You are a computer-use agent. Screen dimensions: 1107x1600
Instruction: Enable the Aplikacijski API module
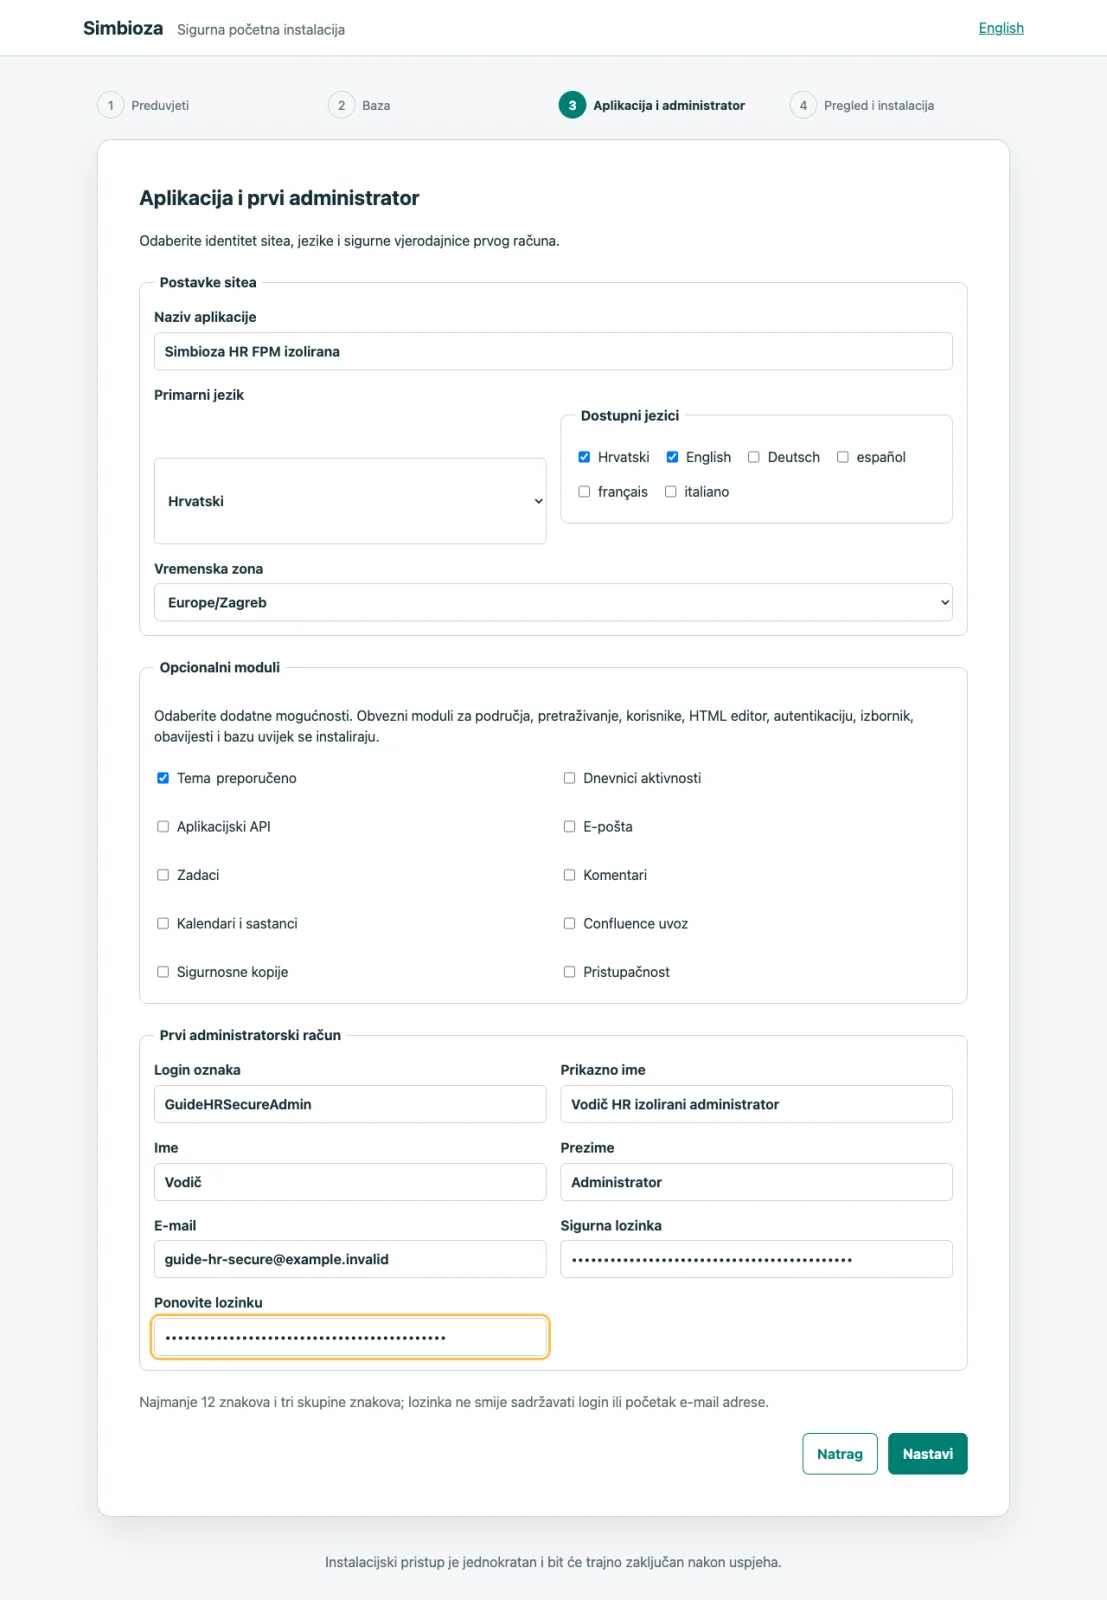163,826
